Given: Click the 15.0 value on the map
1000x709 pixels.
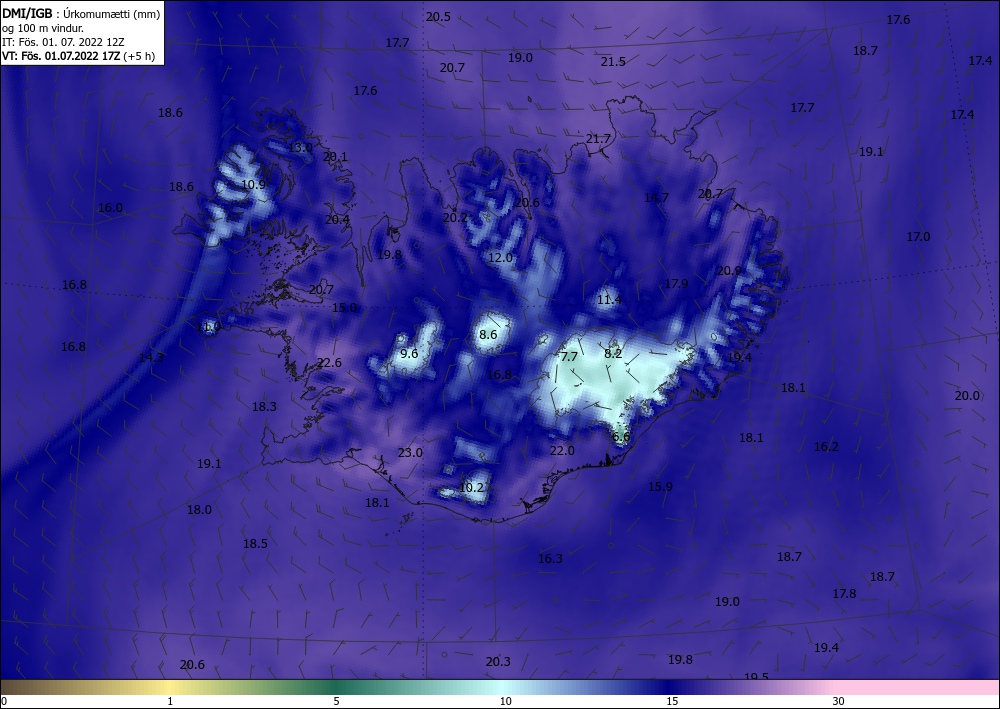Looking at the screenshot, I should pos(344,307).
